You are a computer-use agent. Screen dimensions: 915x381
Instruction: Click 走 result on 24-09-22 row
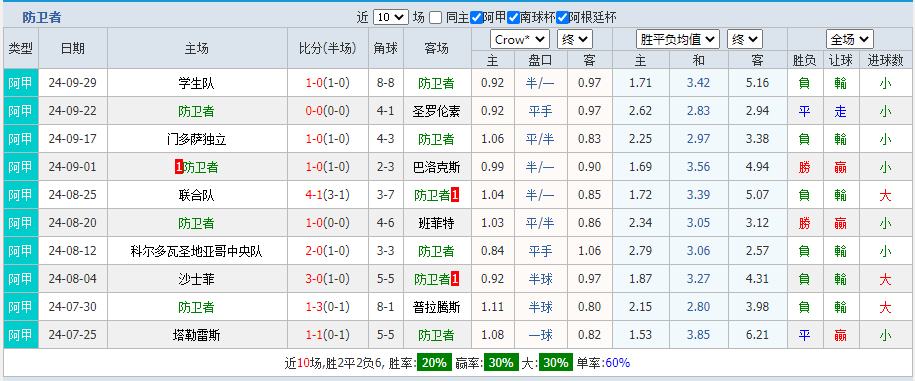click(x=840, y=111)
